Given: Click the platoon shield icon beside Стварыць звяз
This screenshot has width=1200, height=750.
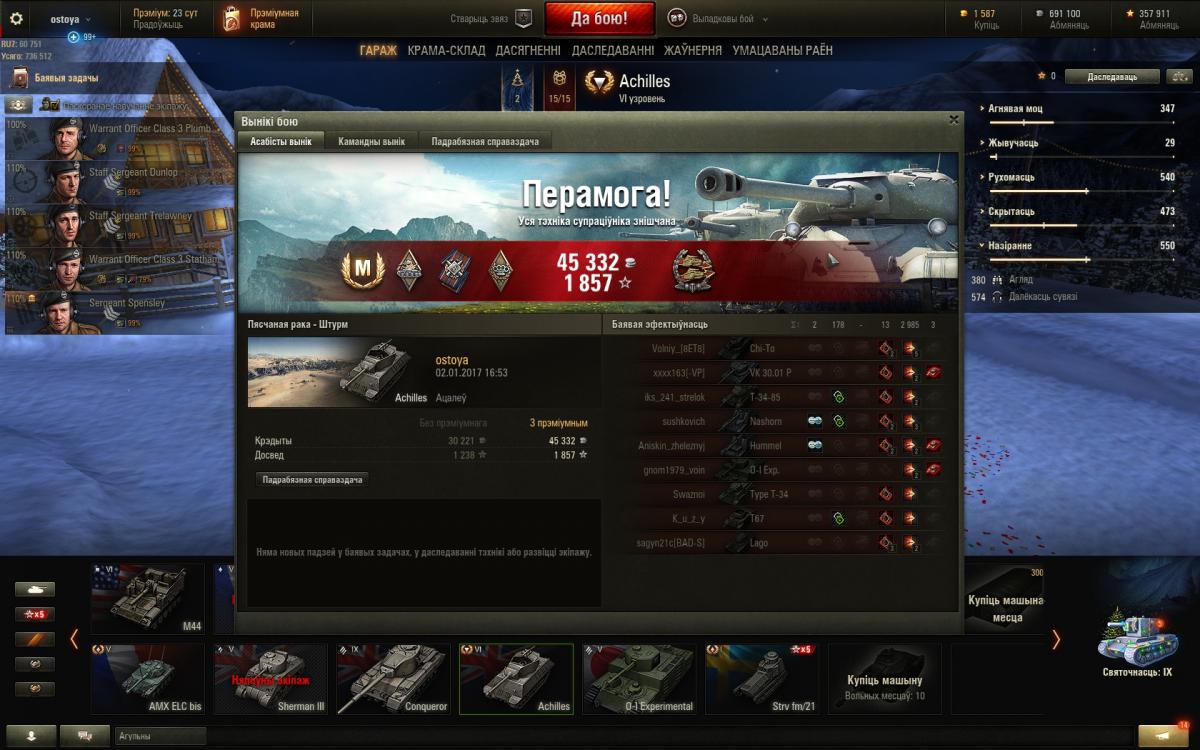Looking at the screenshot, I should pos(523,18).
